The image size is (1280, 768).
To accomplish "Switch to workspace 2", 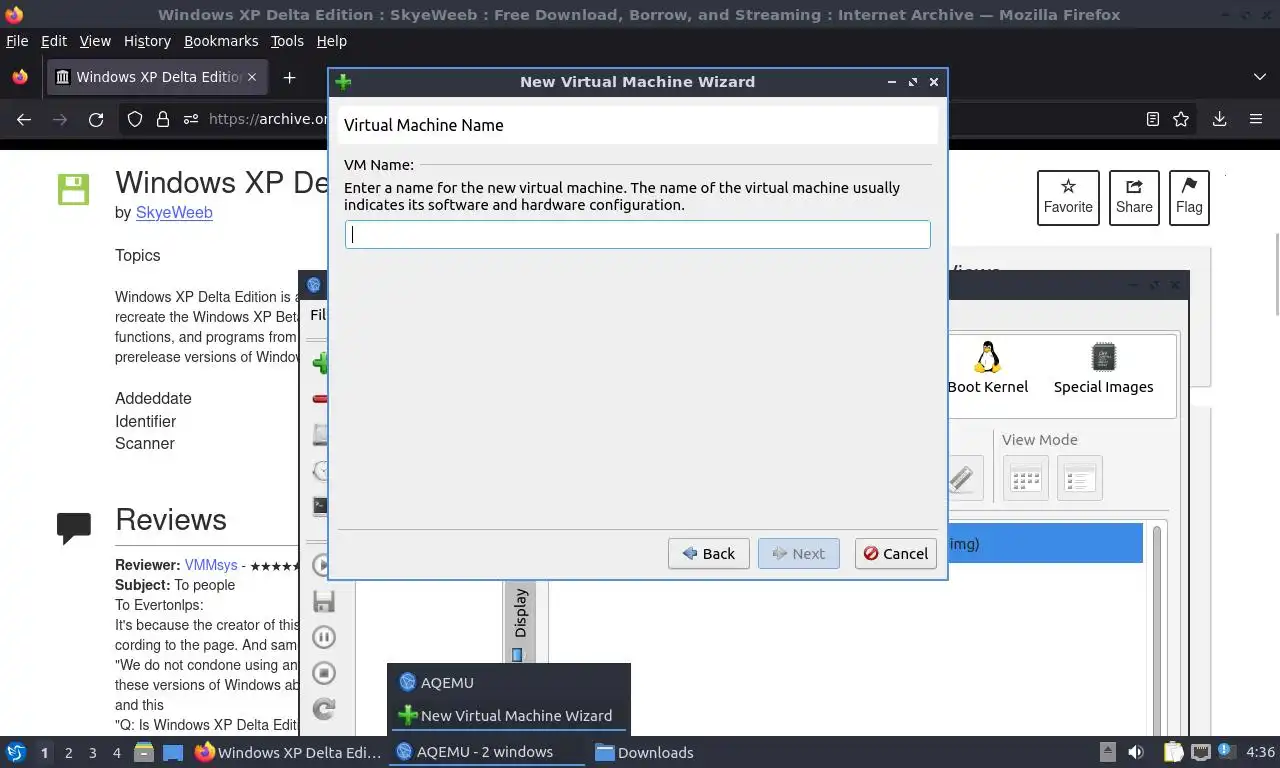I will [x=68, y=753].
